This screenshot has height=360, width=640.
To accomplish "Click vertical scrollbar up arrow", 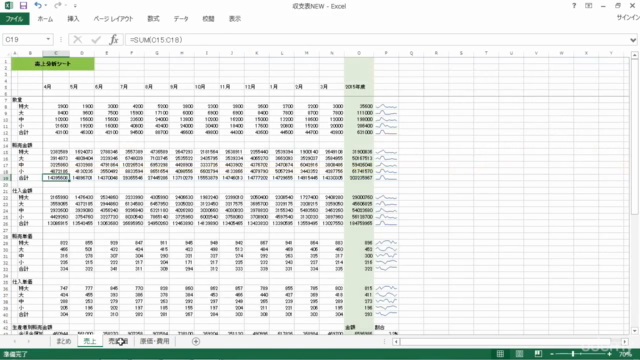I will pos(634,55).
